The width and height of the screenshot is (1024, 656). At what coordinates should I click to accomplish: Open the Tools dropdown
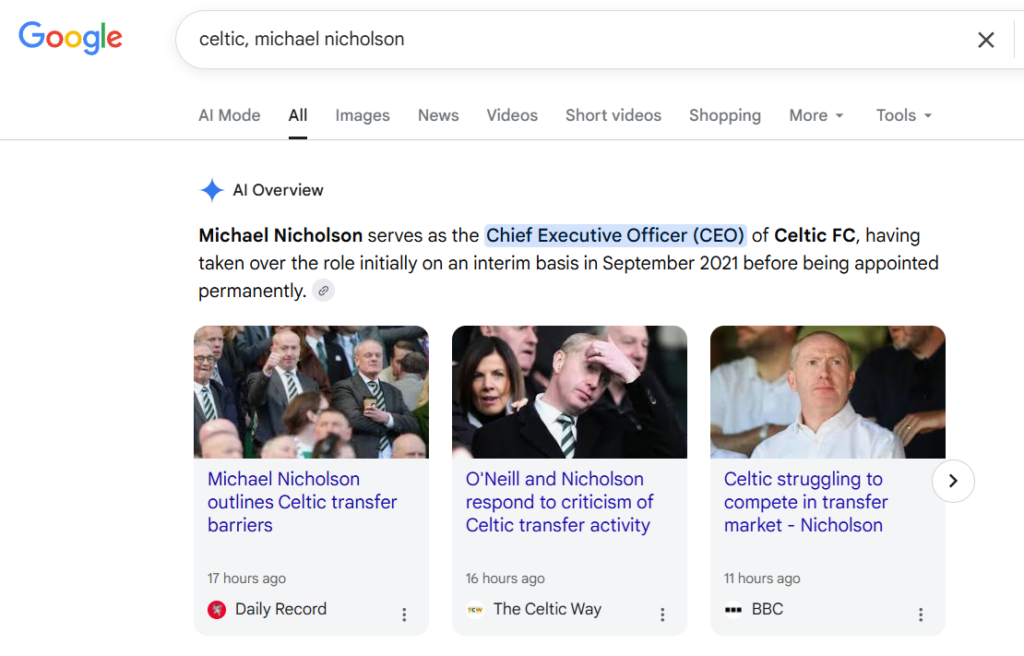[x=904, y=116]
